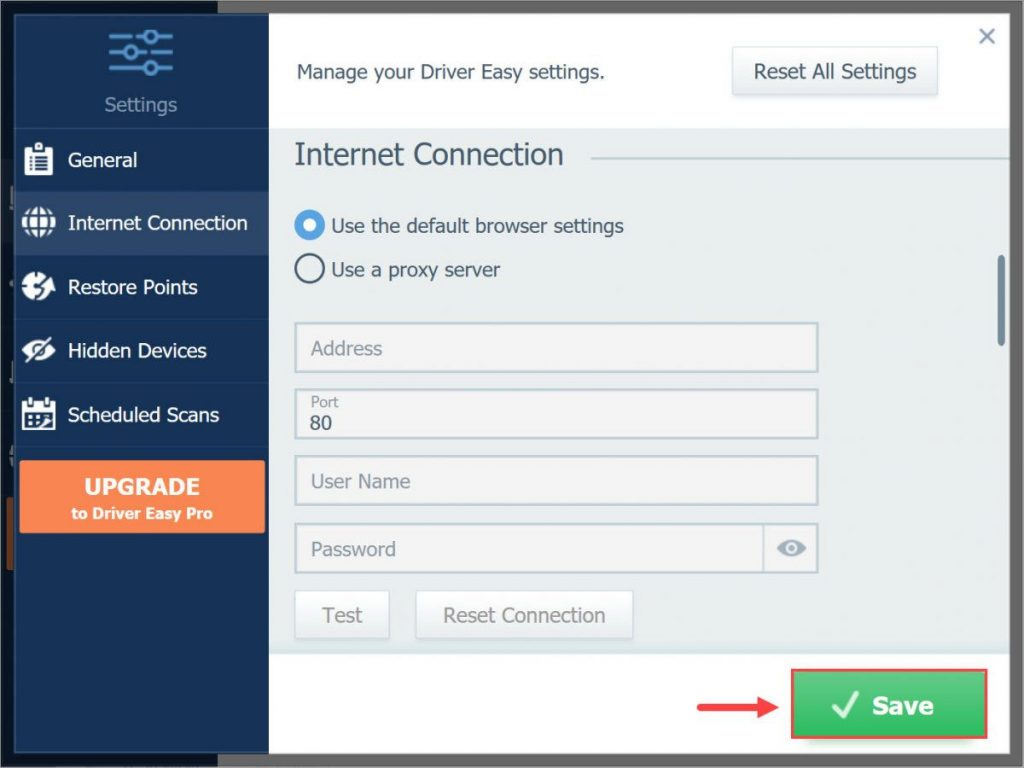Click the Hidden Devices crossed-eye icon
This screenshot has width=1024, height=768.
pyautogui.click(x=38, y=351)
